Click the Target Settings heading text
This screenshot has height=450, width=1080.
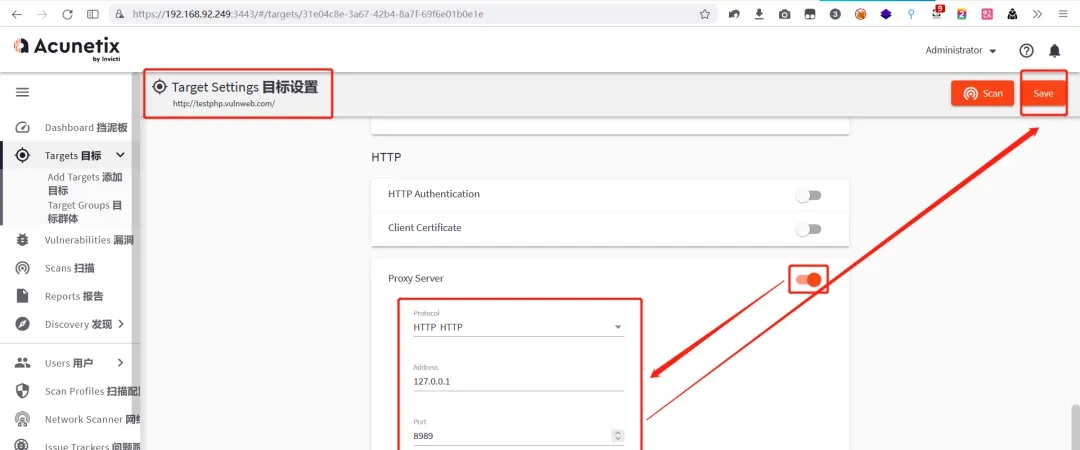pos(245,87)
